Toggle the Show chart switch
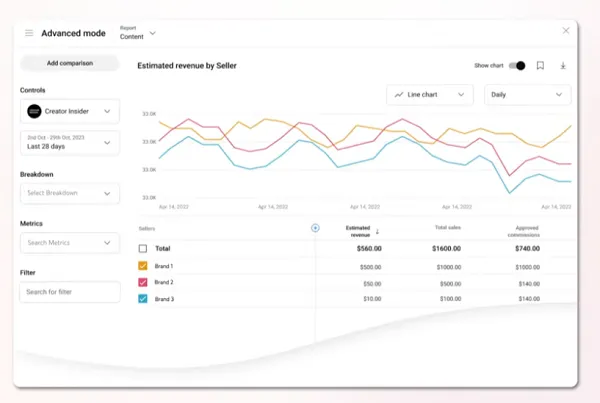This screenshot has height=403, width=600. coord(516,66)
